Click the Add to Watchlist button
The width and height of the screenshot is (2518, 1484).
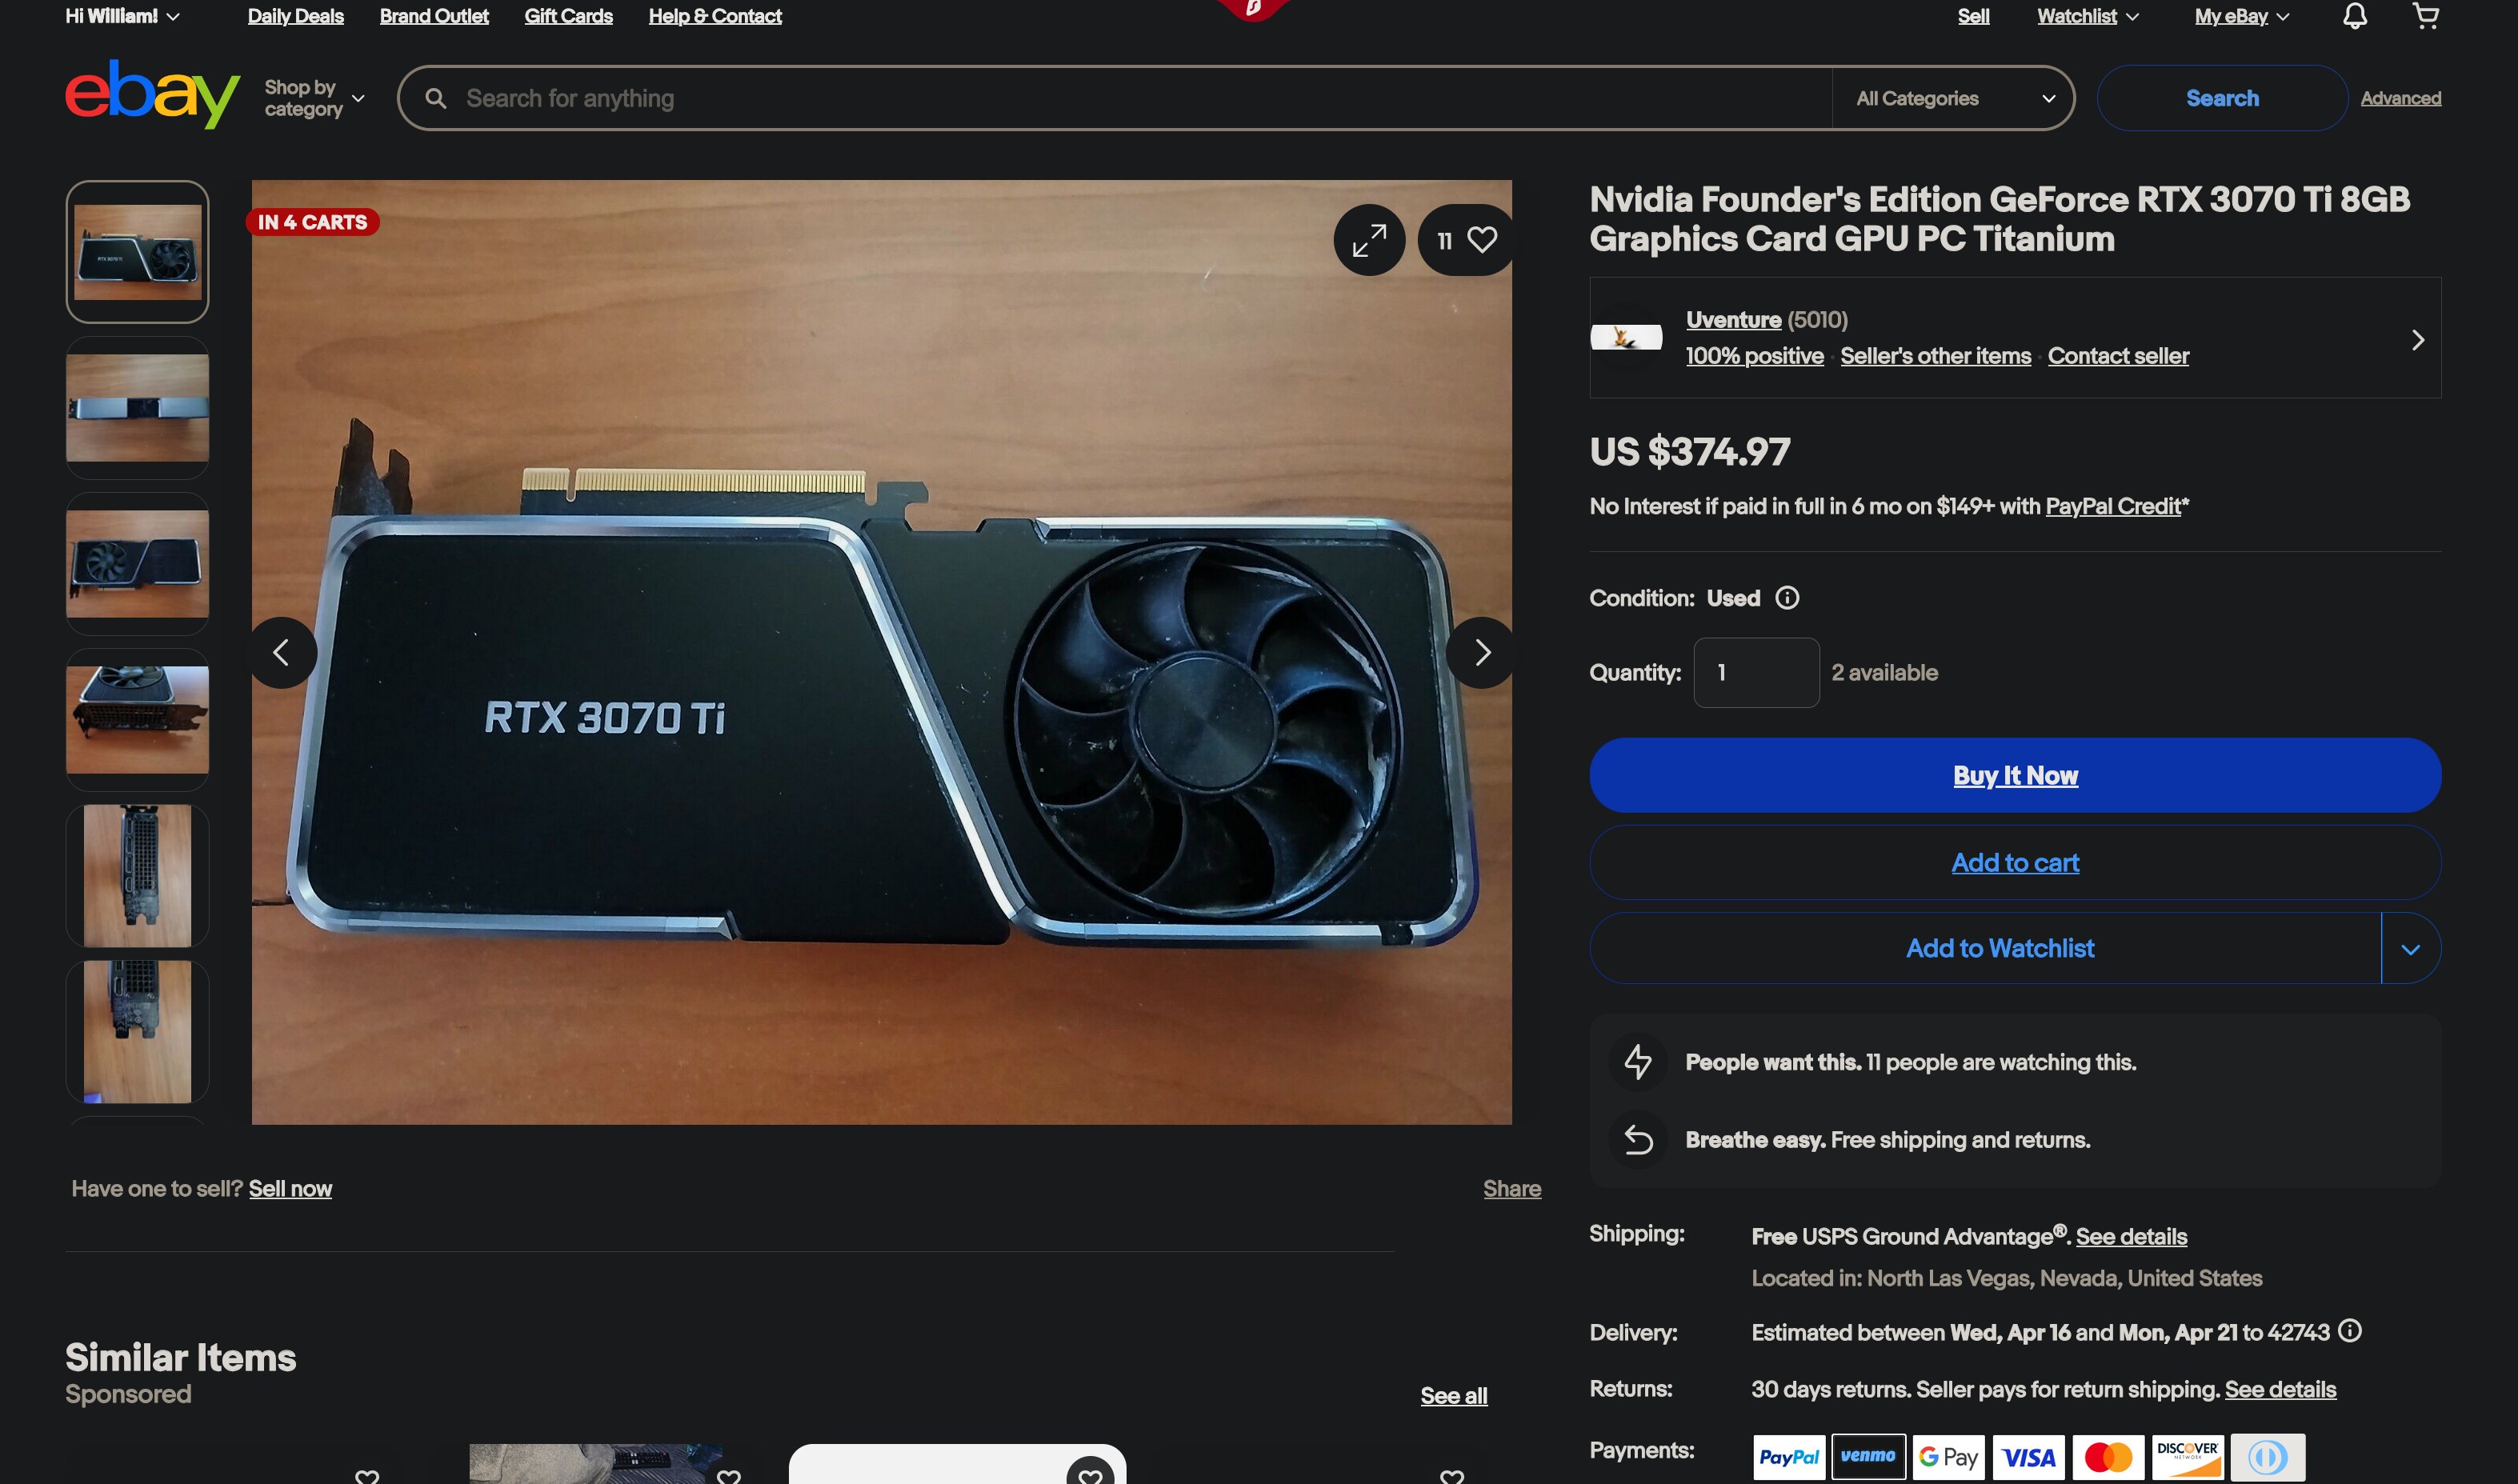(1986, 948)
